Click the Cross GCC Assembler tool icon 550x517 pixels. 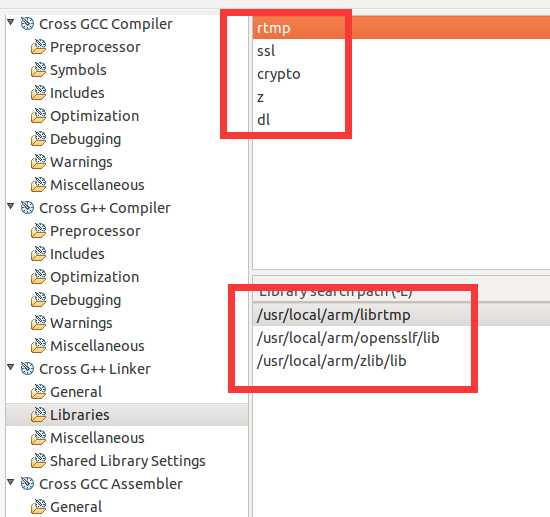tap(27, 484)
